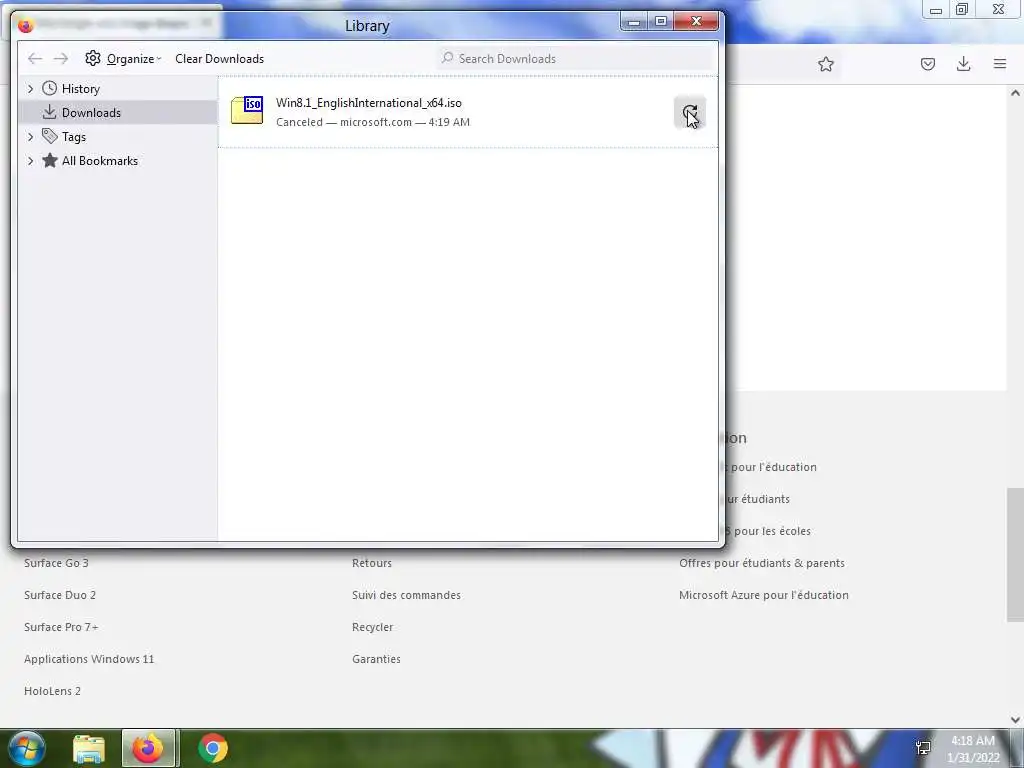
Task: Open Microsoft Azure pour l'éducation link
Action: click(763, 595)
